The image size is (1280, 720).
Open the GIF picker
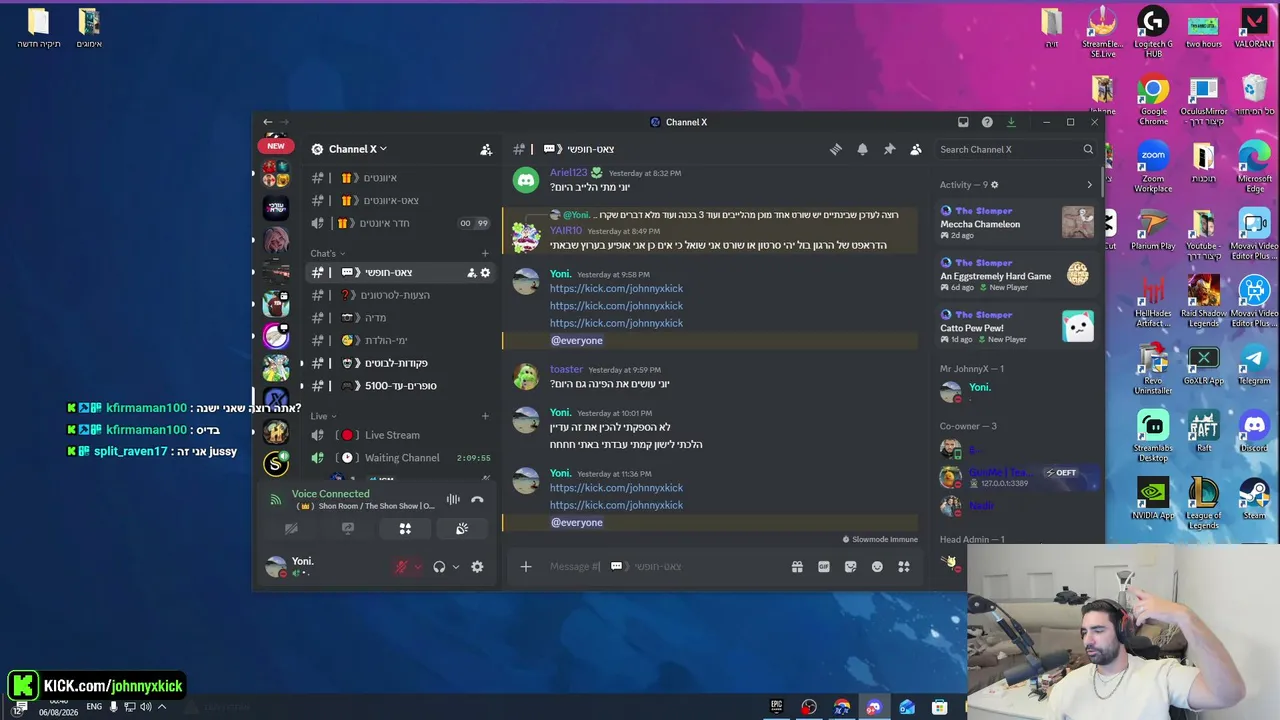pyautogui.click(x=824, y=567)
